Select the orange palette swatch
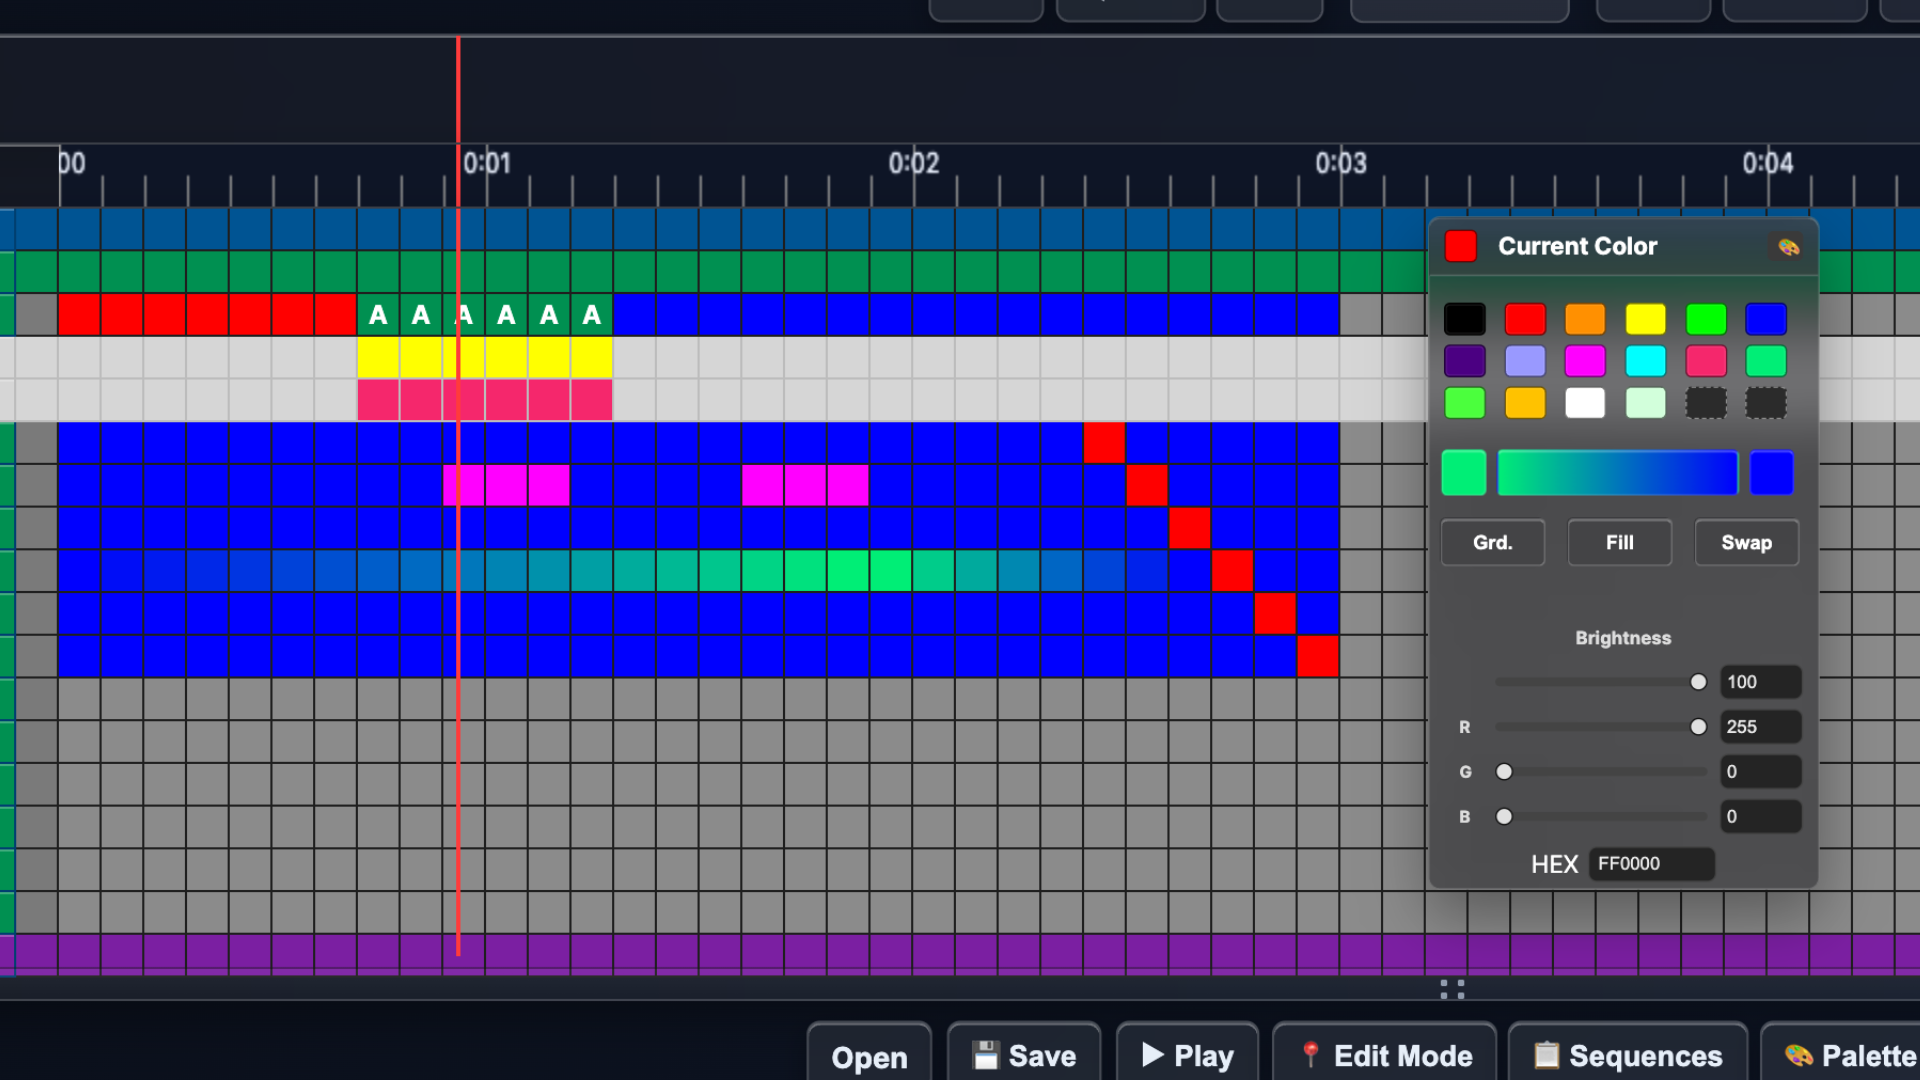 pos(1585,319)
